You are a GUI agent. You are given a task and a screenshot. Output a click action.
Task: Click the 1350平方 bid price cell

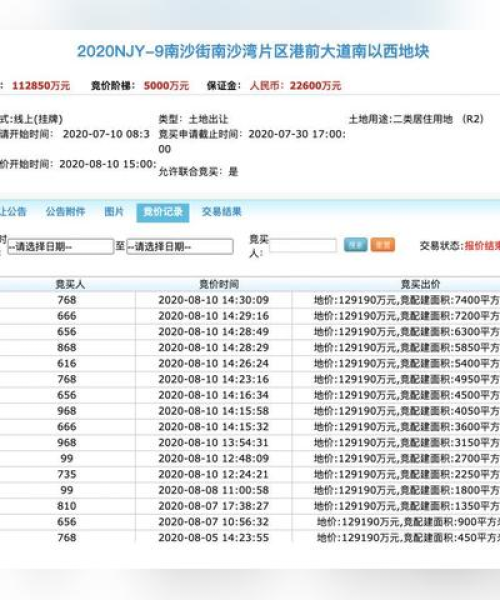point(407,506)
